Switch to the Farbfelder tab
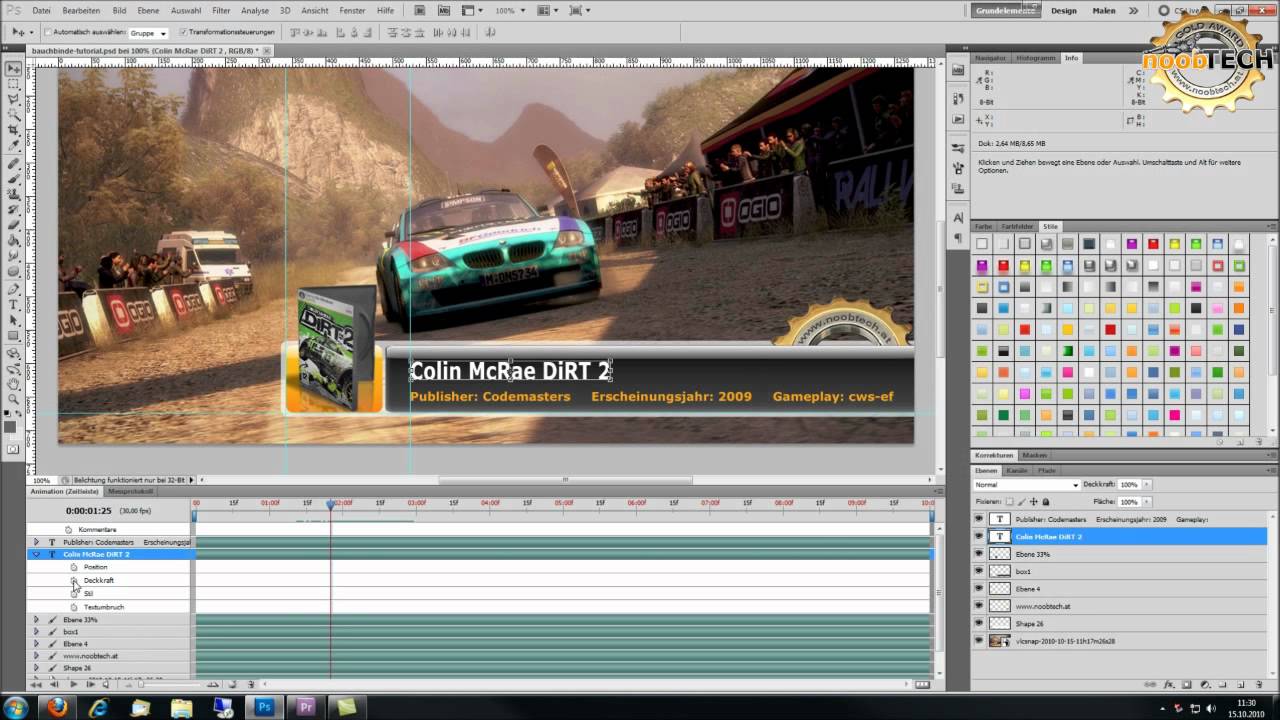The width and height of the screenshot is (1280, 720). (1018, 226)
